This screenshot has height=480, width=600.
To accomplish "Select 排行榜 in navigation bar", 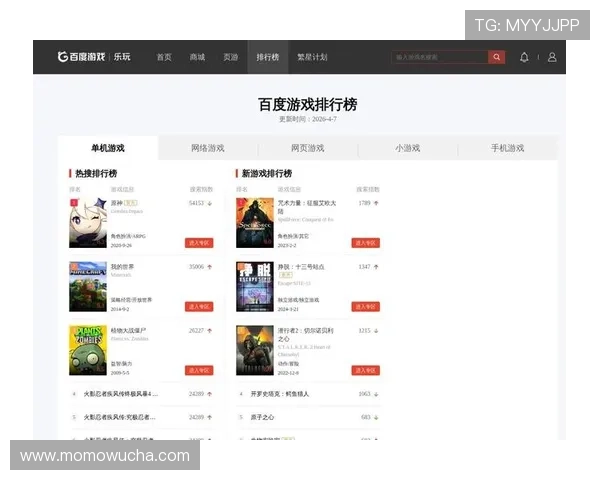I will pos(267,57).
